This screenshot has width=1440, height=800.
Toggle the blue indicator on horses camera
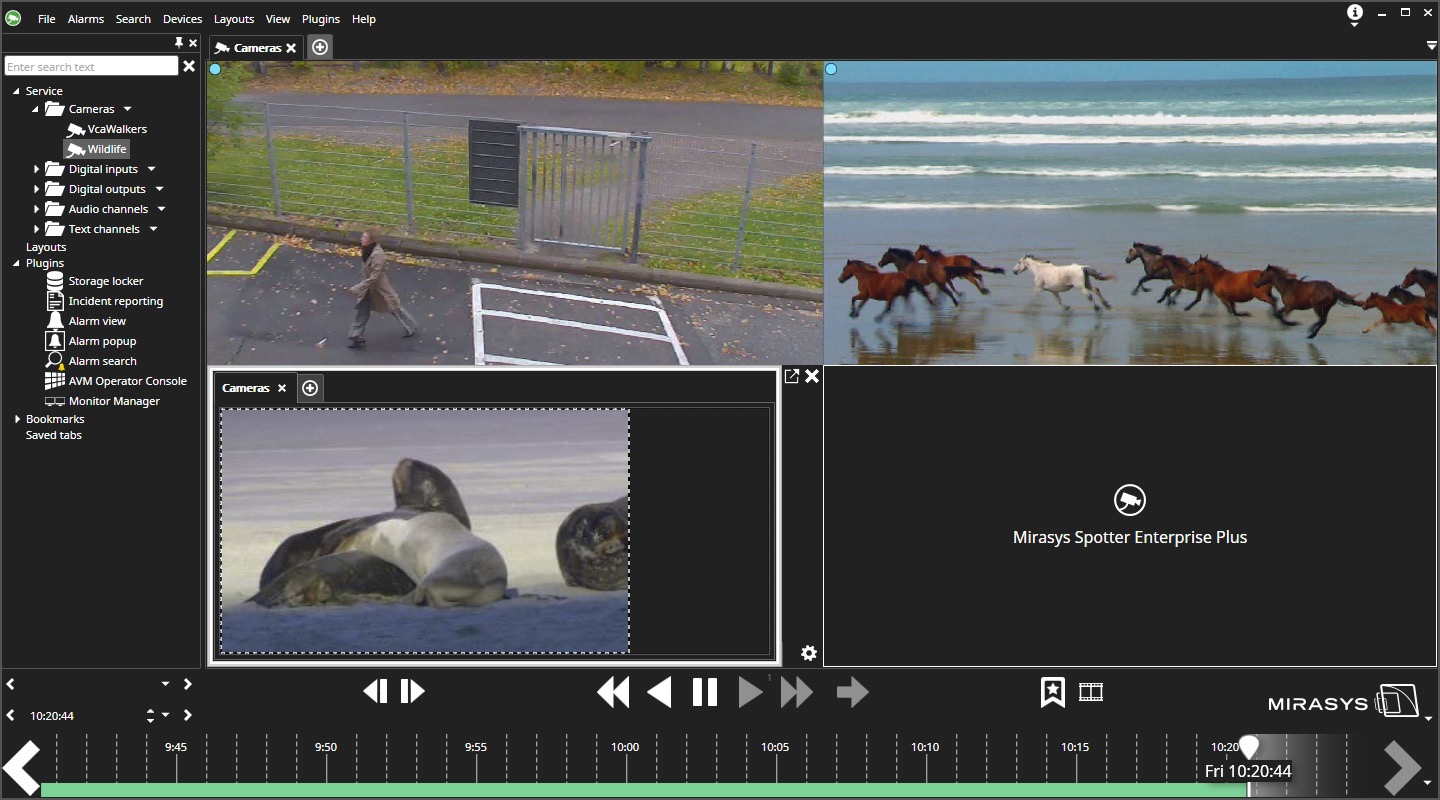coord(831,69)
